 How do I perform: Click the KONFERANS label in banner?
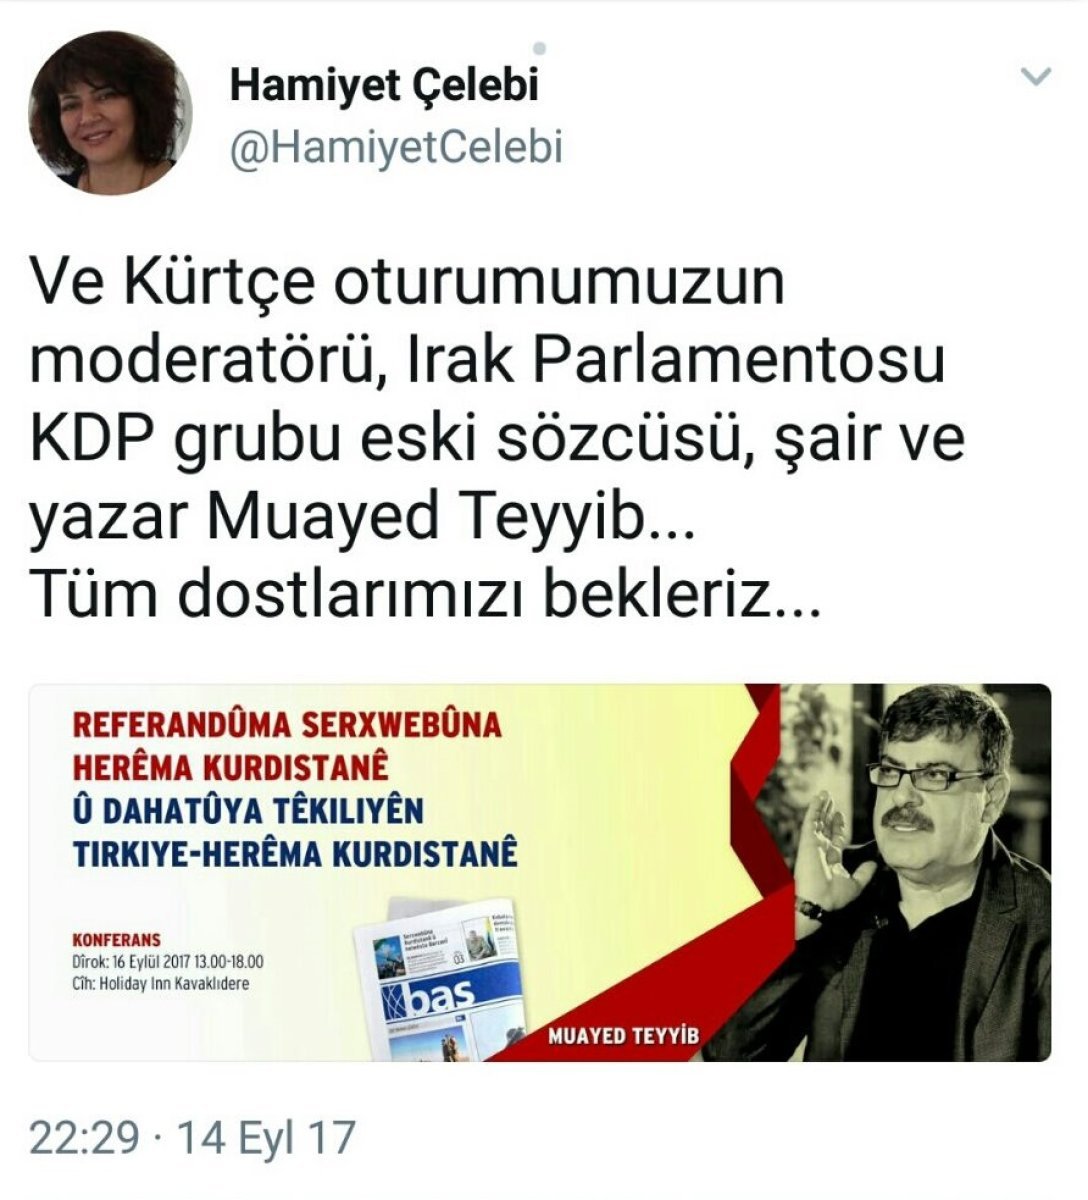(117, 941)
